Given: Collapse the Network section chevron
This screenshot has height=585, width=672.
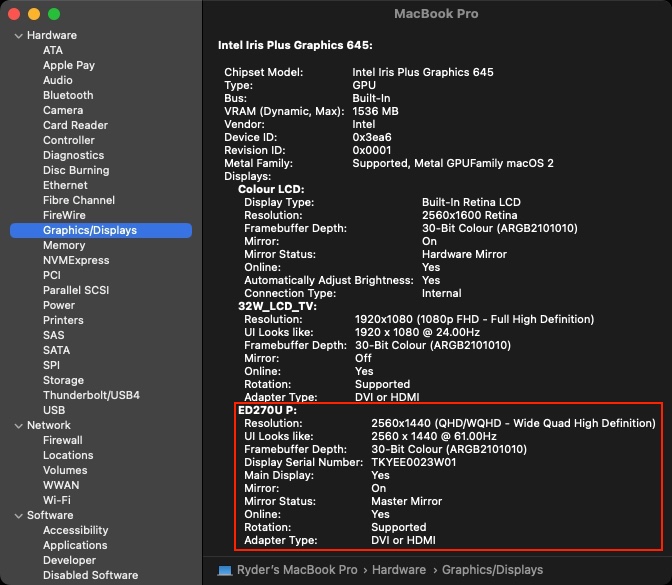Looking at the screenshot, I should (x=18, y=425).
